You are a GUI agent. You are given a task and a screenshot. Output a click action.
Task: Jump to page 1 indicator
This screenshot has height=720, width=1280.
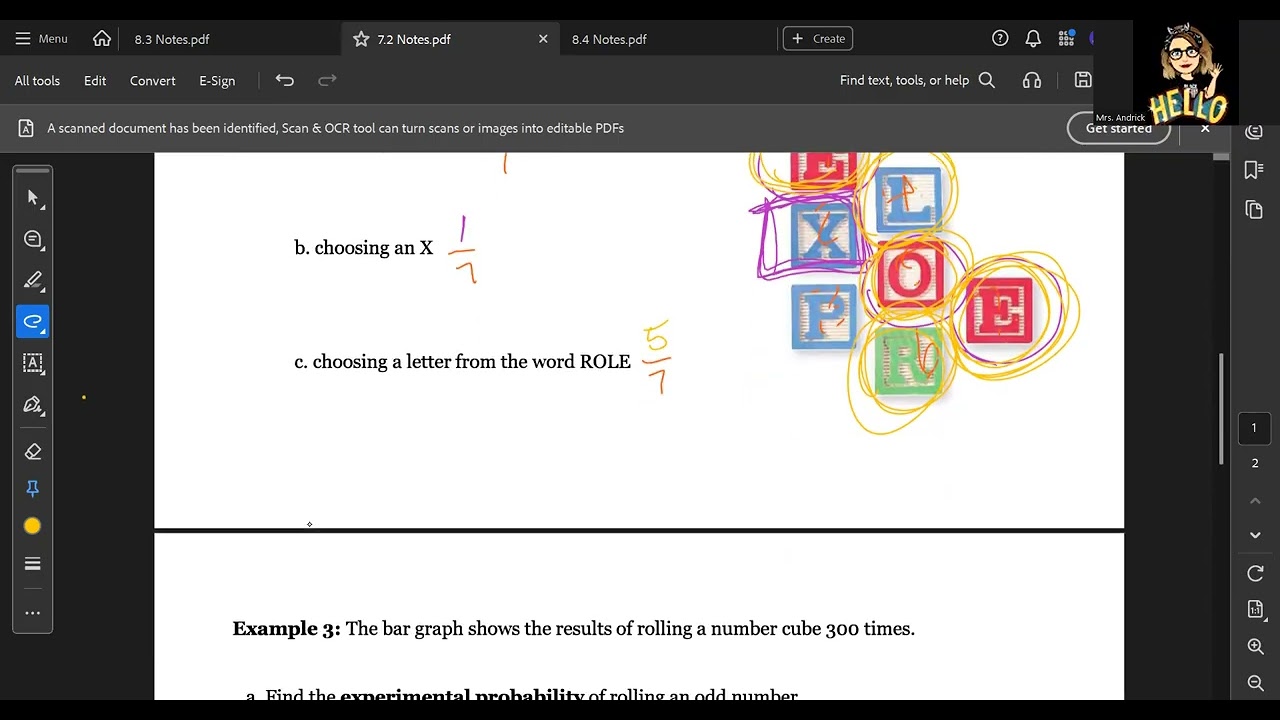click(1254, 428)
